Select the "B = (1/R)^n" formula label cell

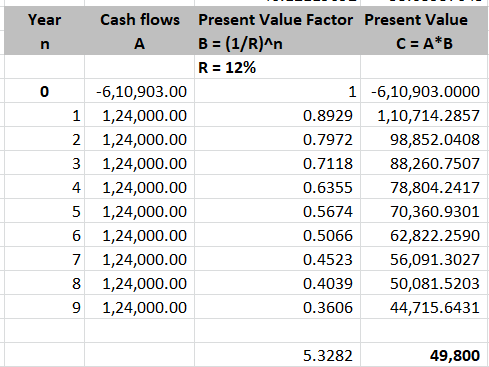pyautogui.click(x=277, y=43)
